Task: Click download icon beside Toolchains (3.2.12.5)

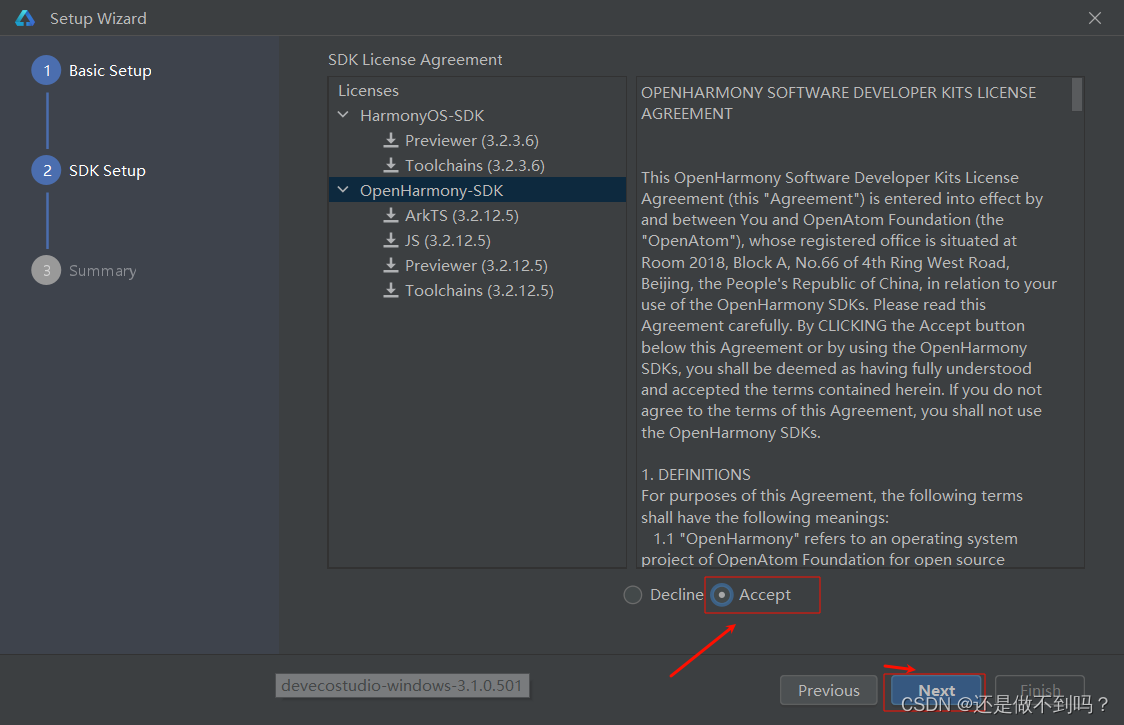Action: (x=391, y=290)
